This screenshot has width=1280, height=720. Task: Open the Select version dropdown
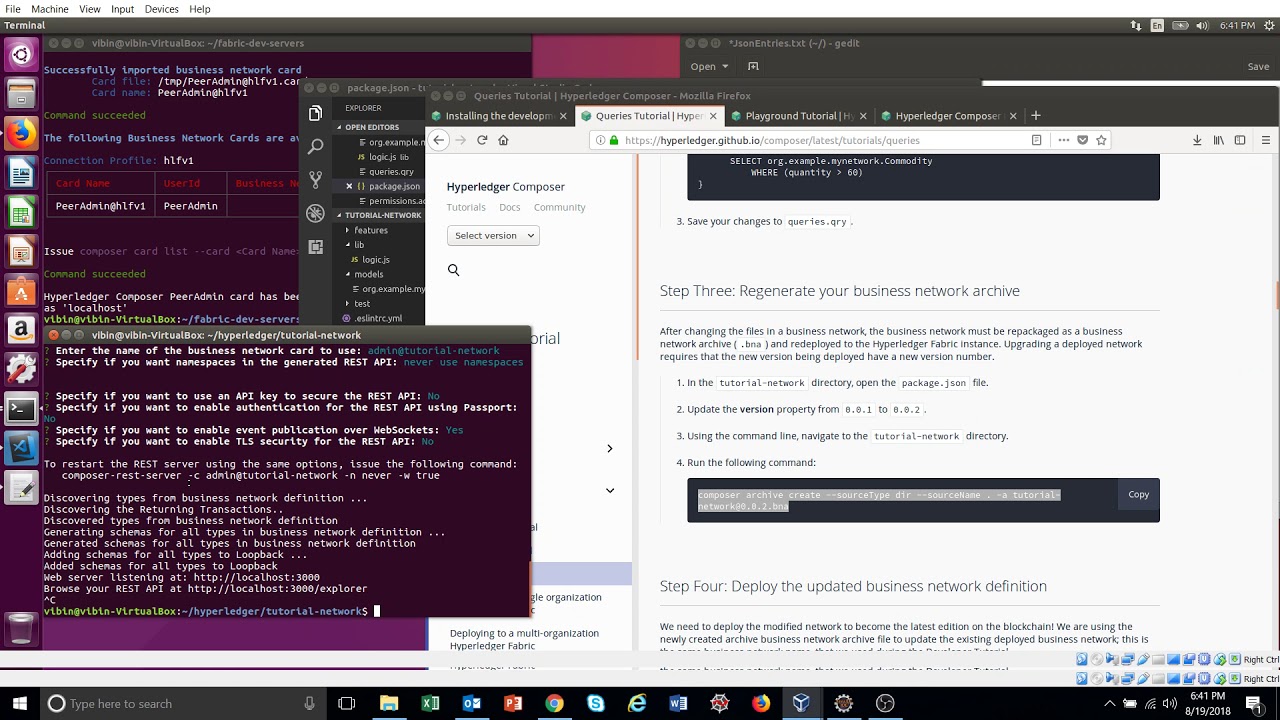point(493,235)
